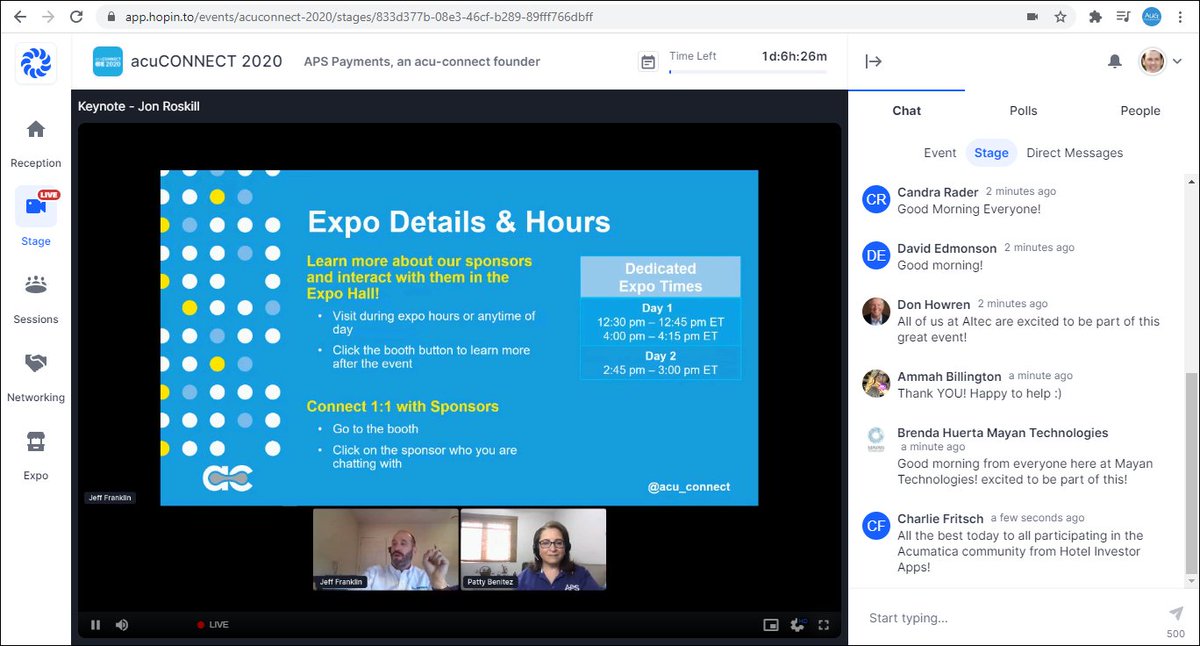Click the camera icon in the address bar
Screen dimensions: 1200x646
coord(1032,17)
